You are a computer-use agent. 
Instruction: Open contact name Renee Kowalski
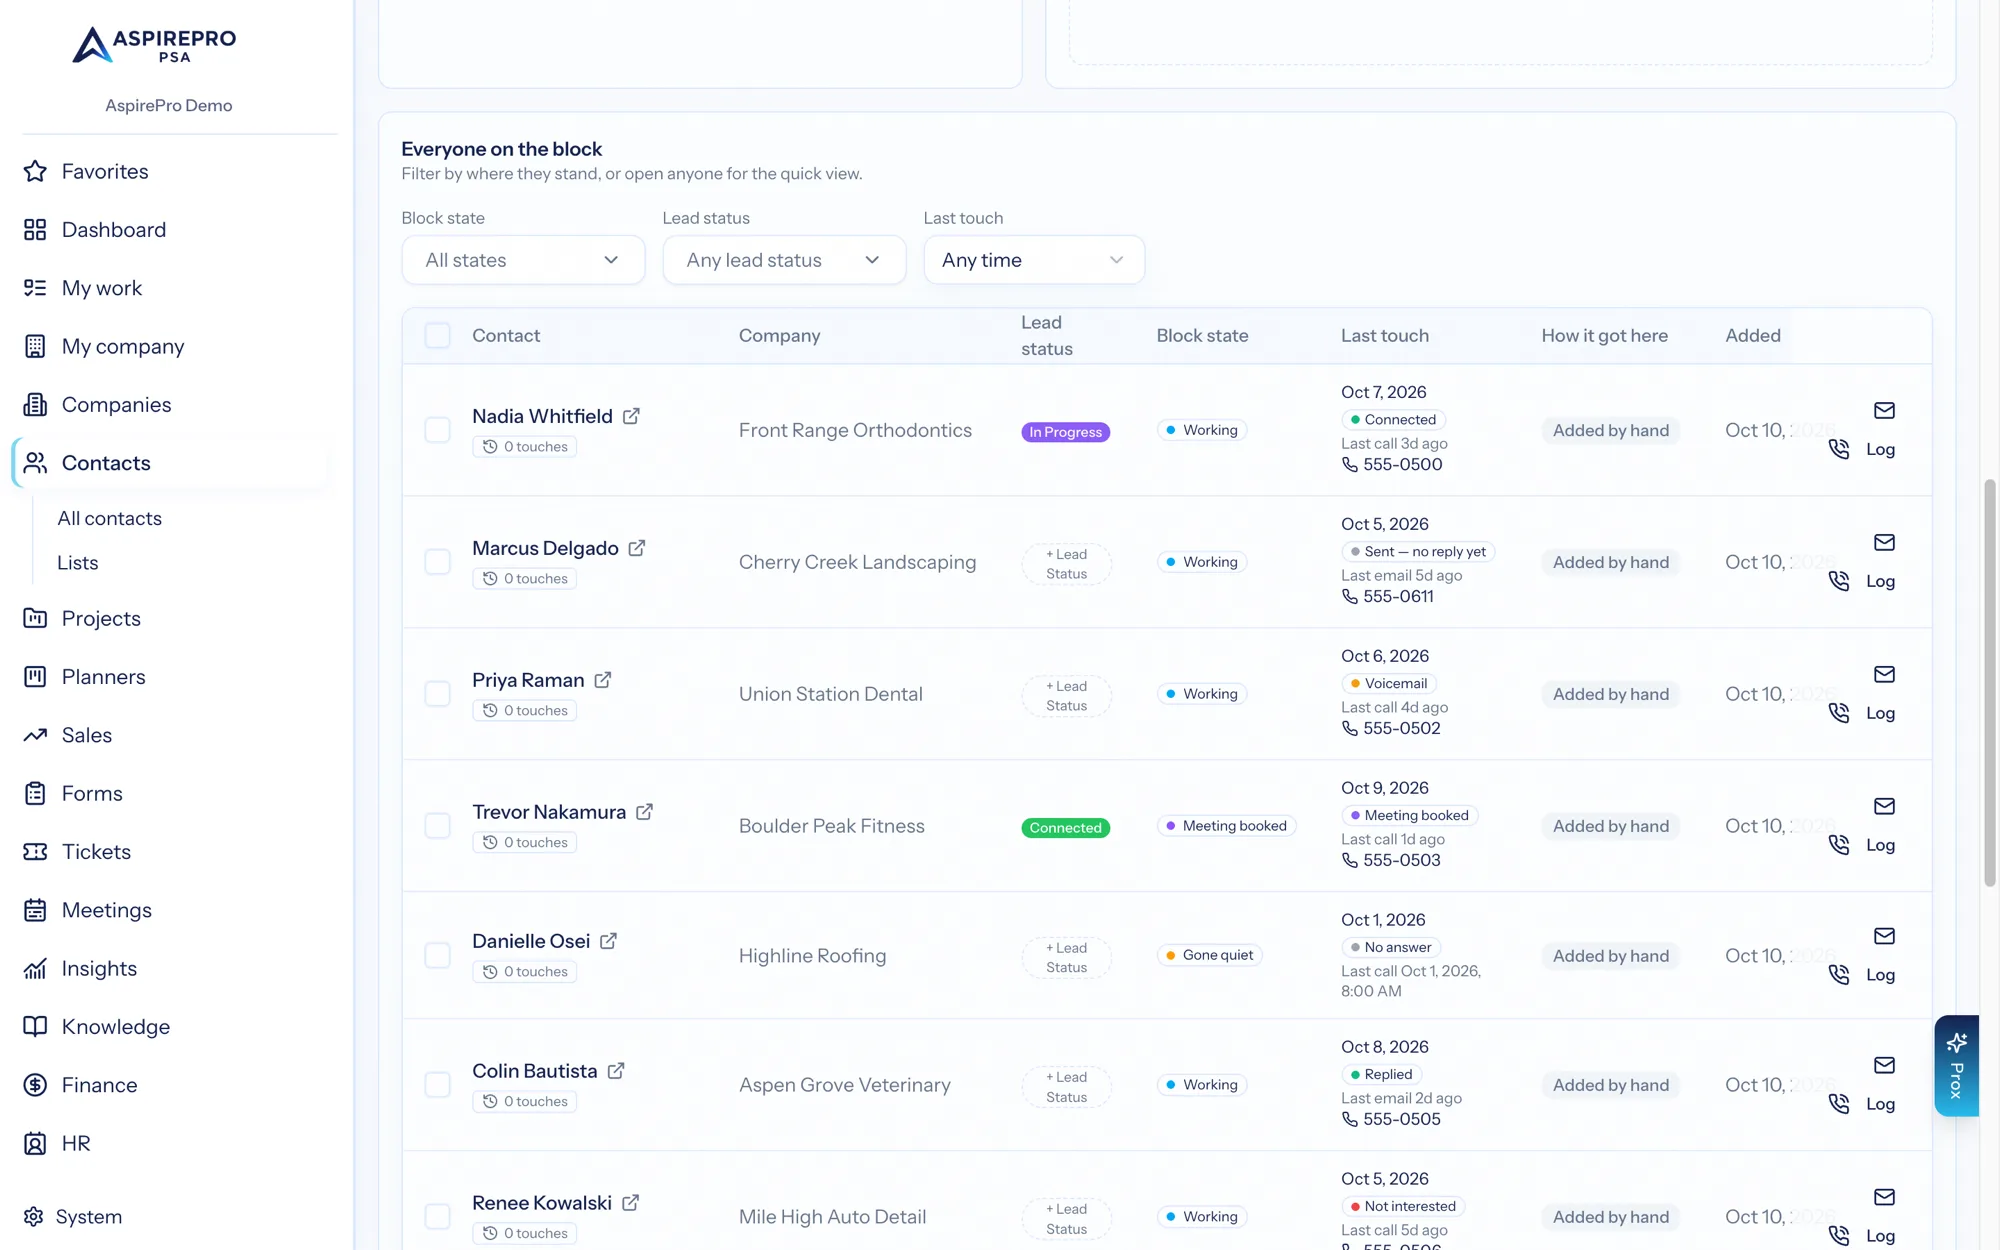[x=541, y=1203]
